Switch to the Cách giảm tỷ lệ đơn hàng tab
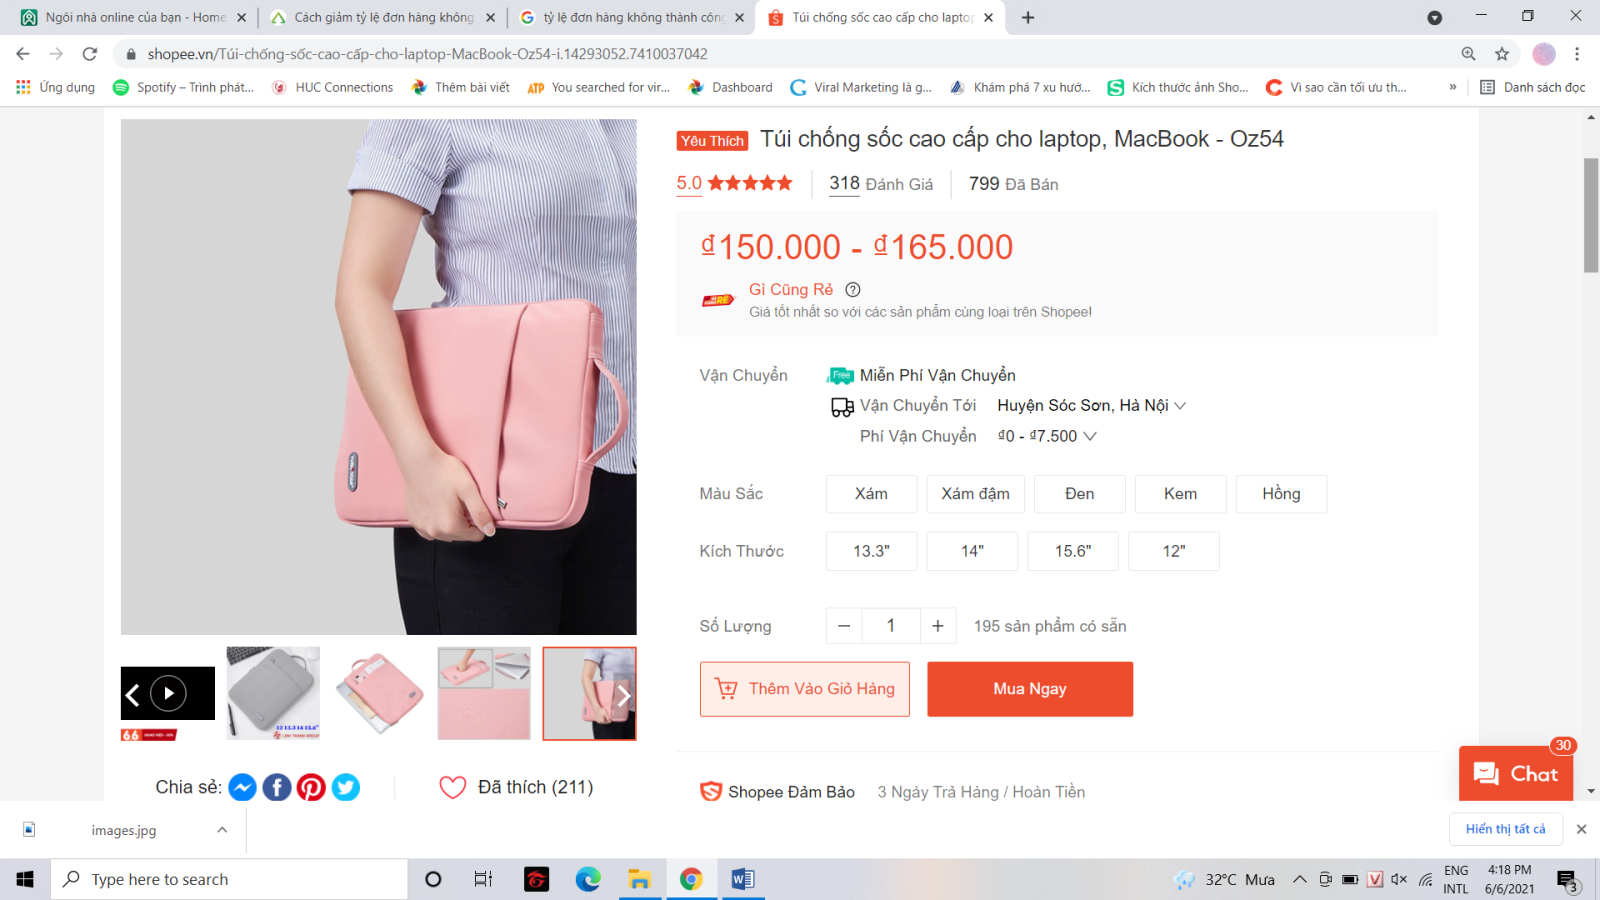This screenshot has height=900, width=1600. pos(383,17)
